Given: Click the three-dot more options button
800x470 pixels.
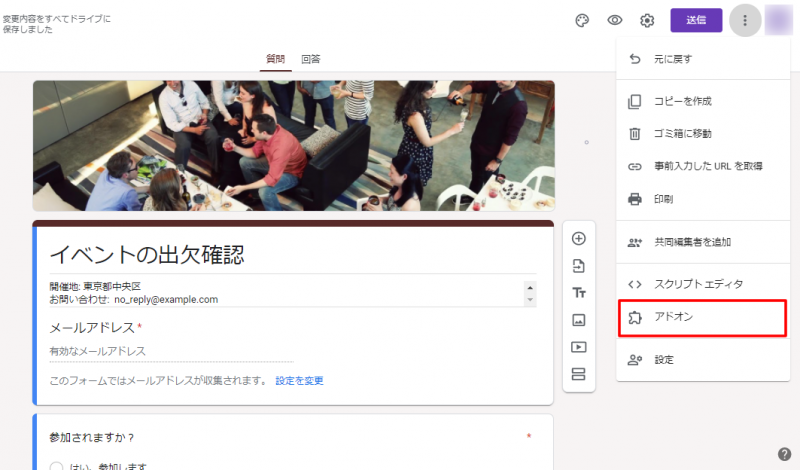Looking at the screenshot, I should pos(745,20).
